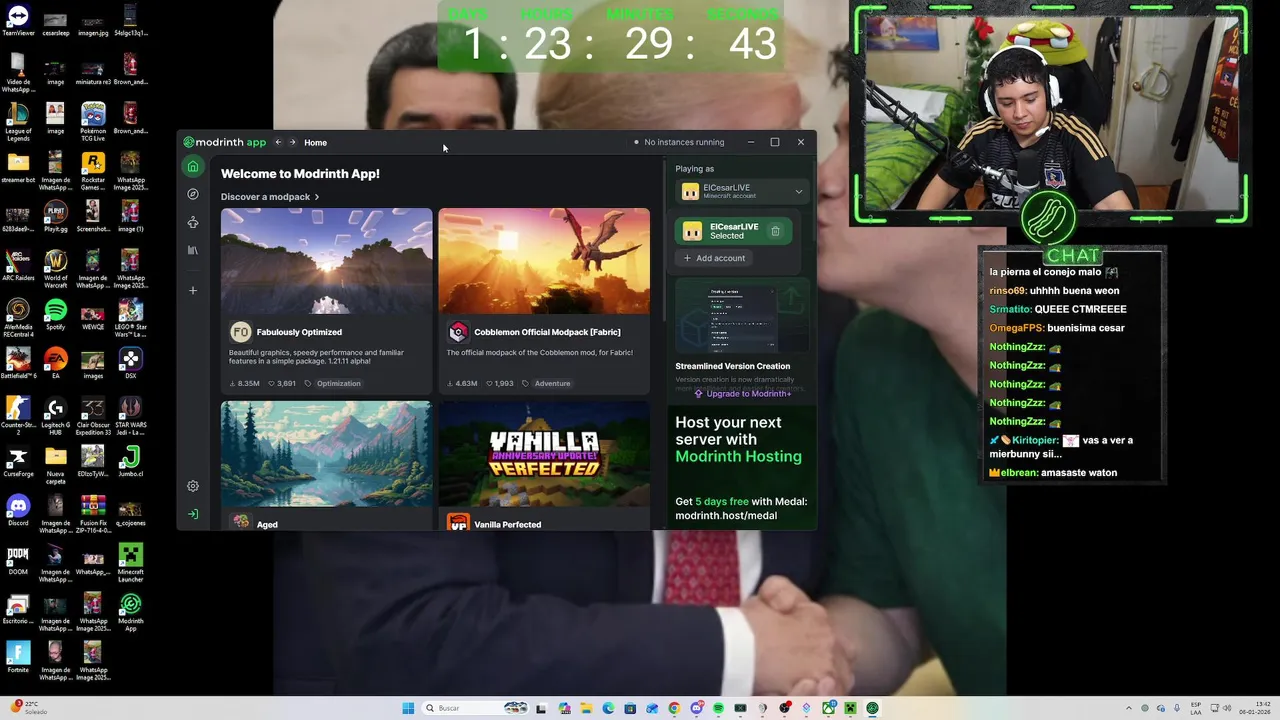Open Minecraft Launcher desktop shortcut
This screenshot has height=720, width=1280.
pyautogui.click(x=131, y=560)
